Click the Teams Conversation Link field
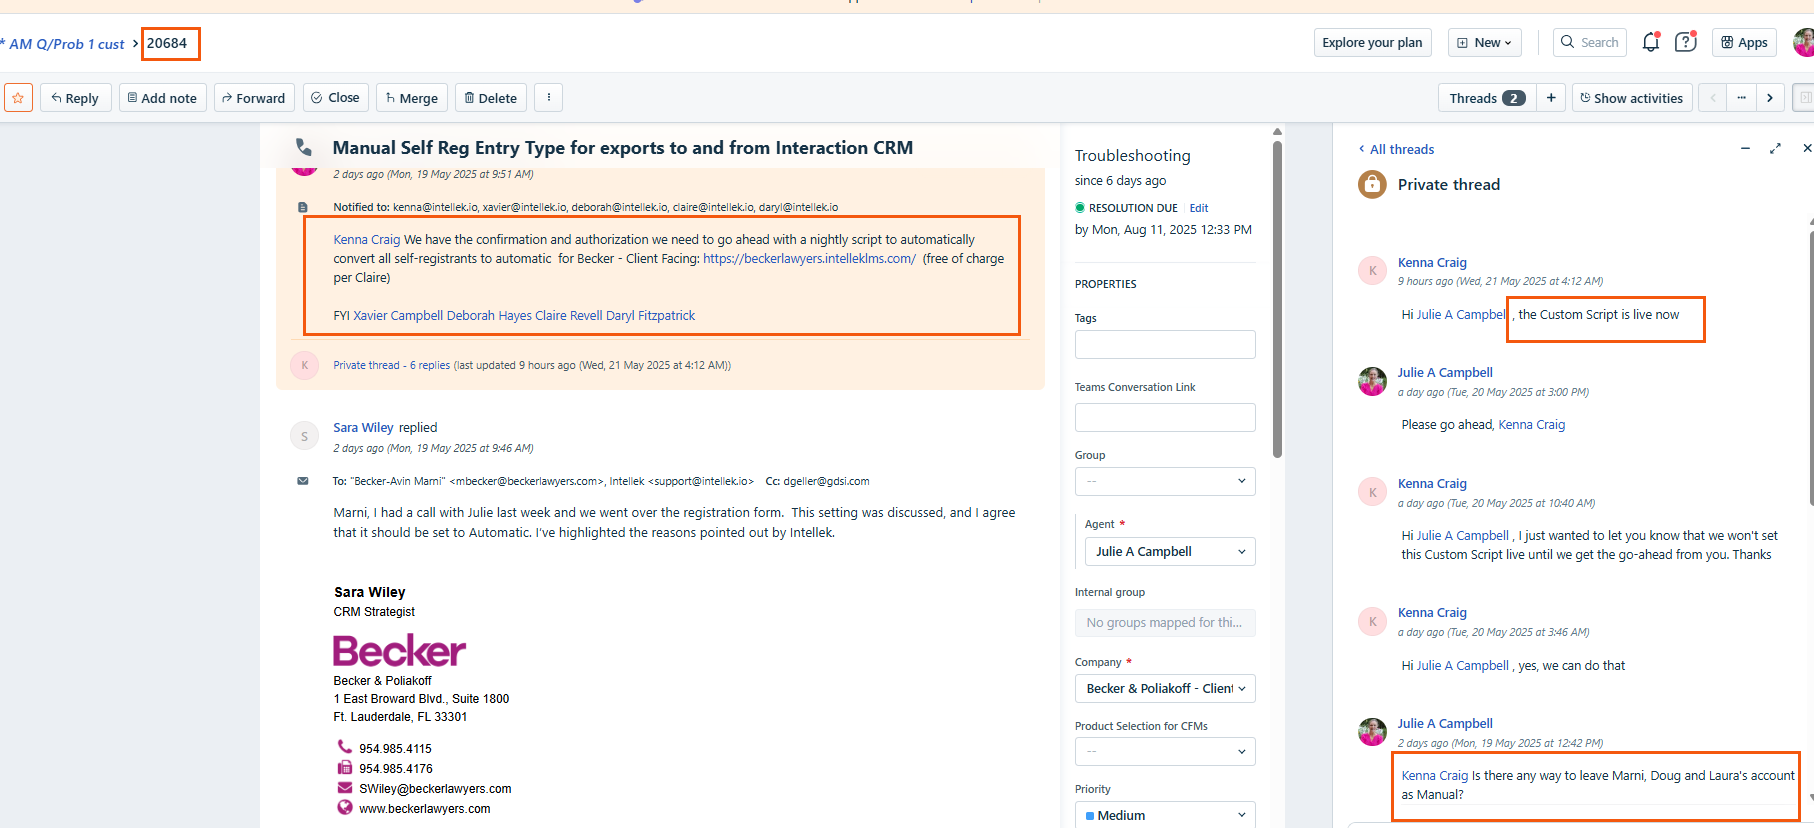 pos(1165,417)
